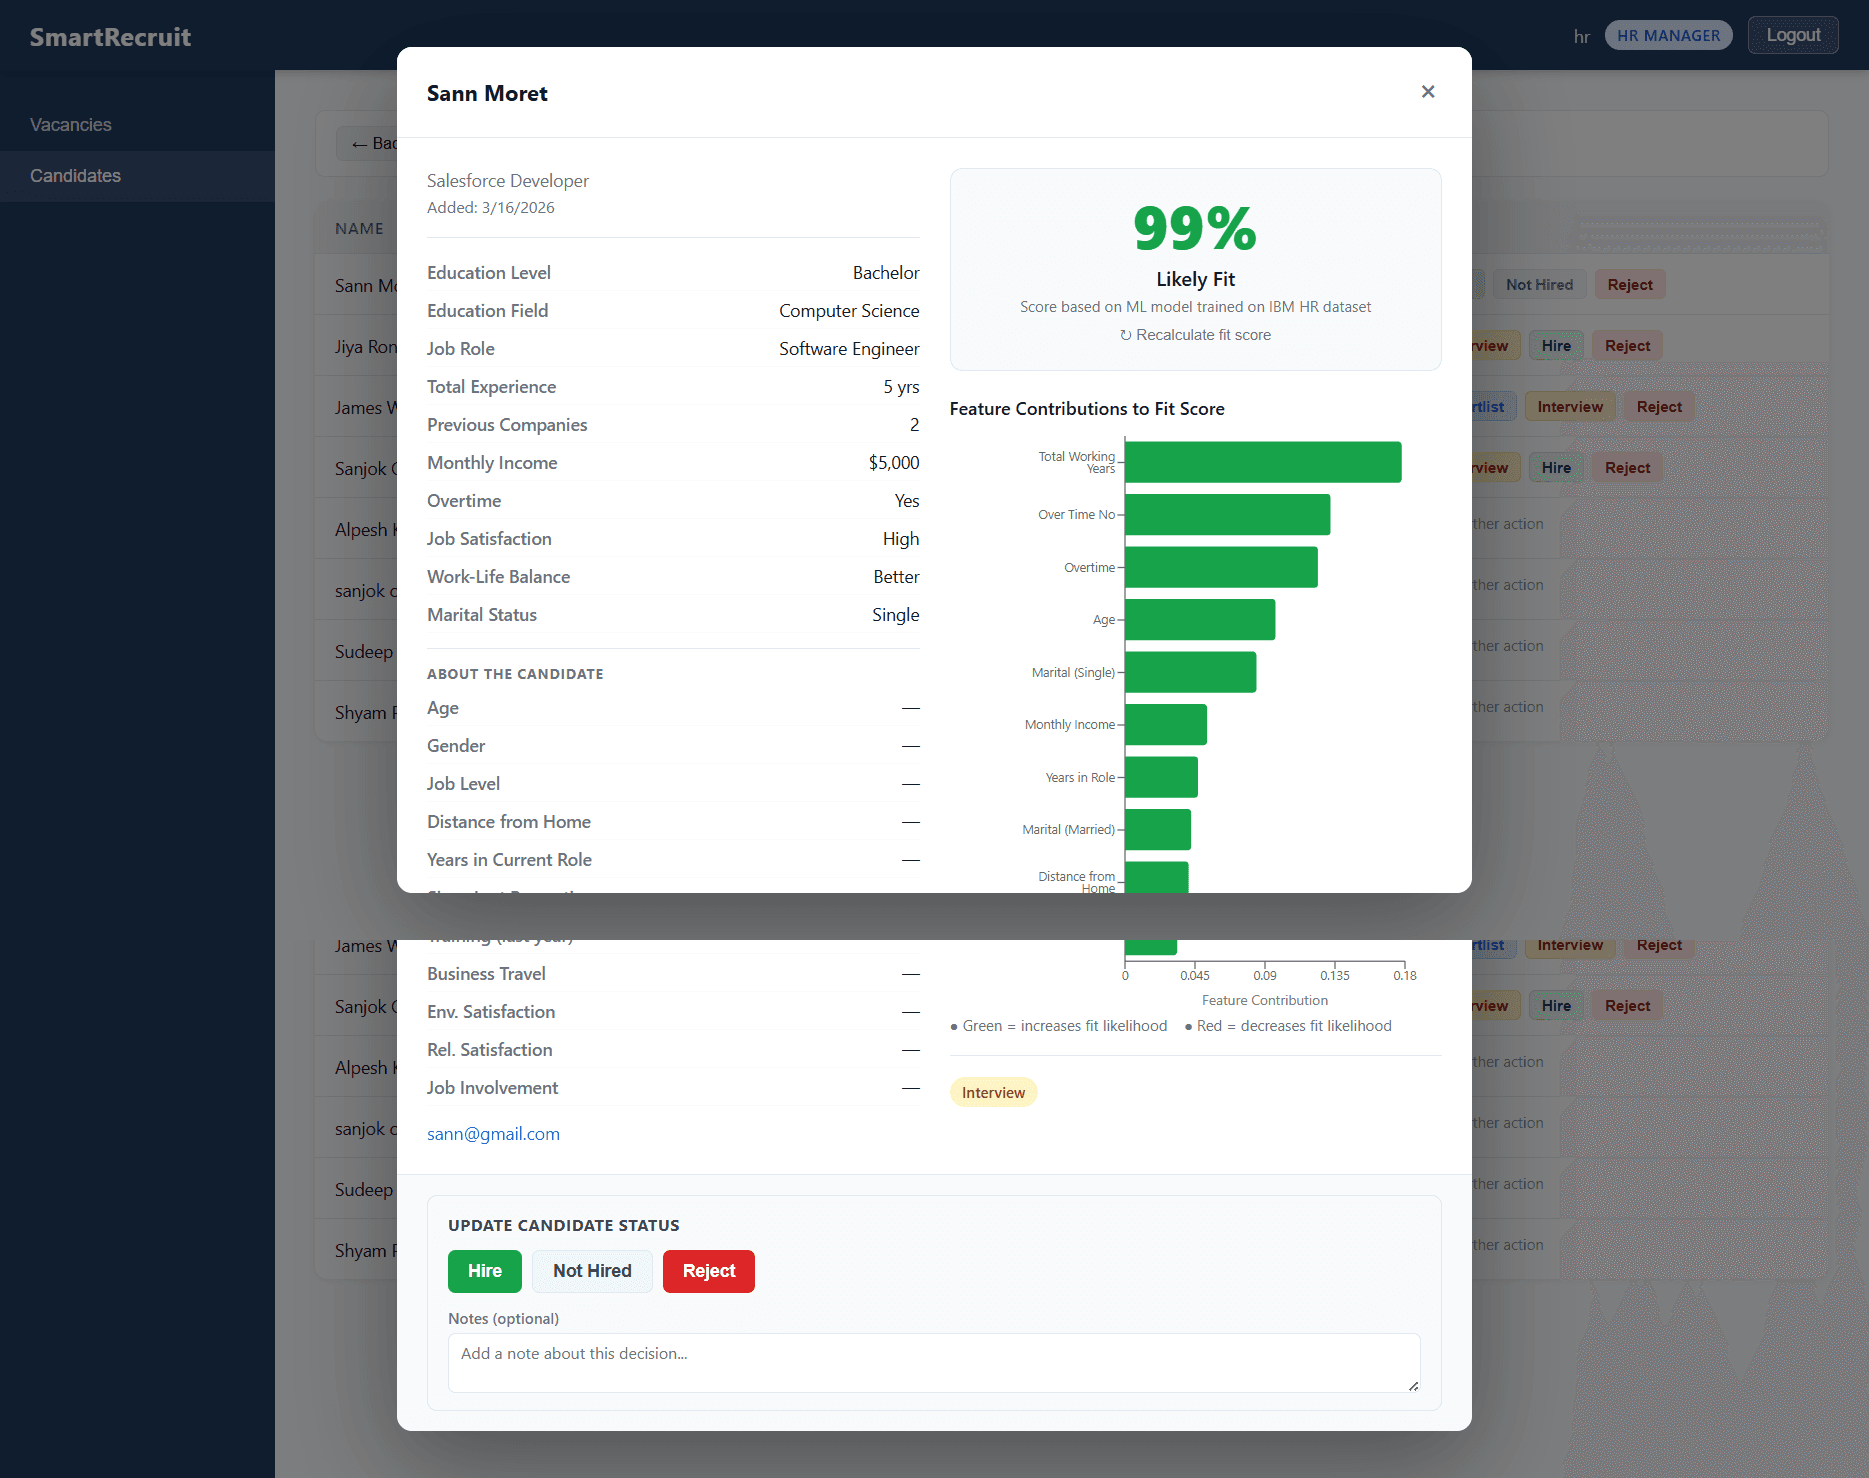This screenshot has width=1869, height=1478.
Task: Close the Sann Moret candidate dialog
Action: [x=1428, y=92]
